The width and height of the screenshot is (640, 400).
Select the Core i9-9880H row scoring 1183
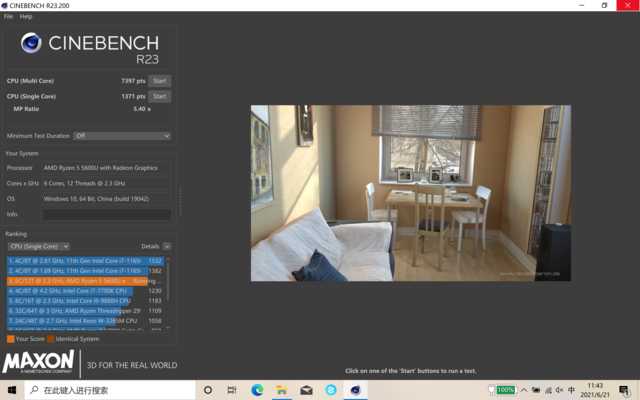86,301
